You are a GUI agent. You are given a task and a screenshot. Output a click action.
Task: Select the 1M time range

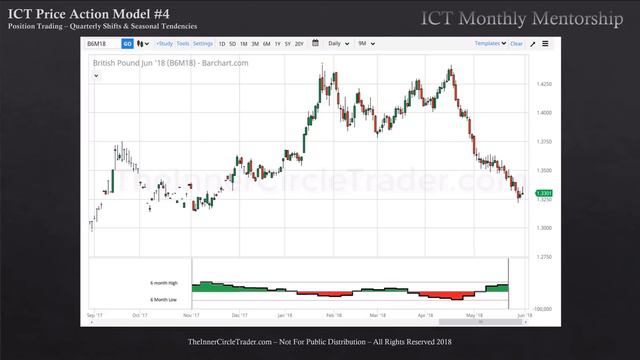[x=244, y=44]
